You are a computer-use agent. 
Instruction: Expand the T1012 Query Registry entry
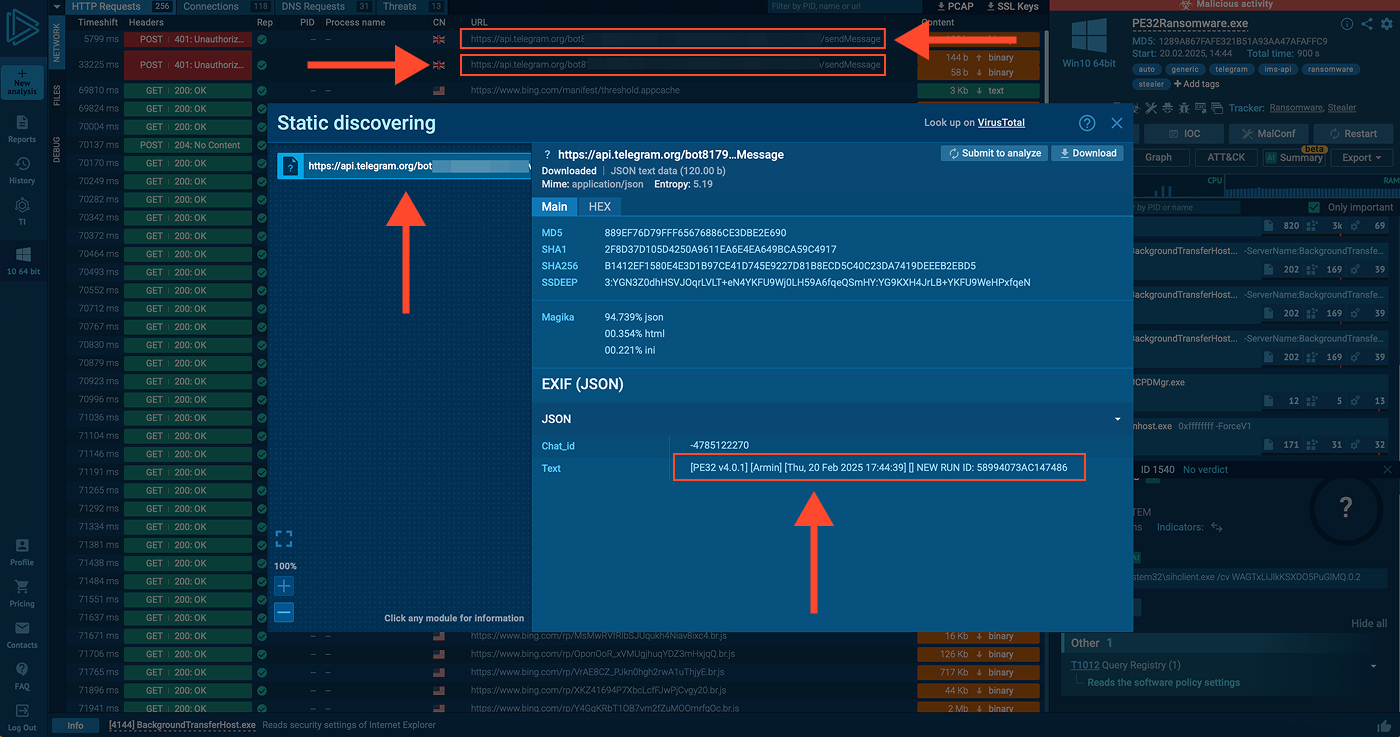[x=1373, y=664]
